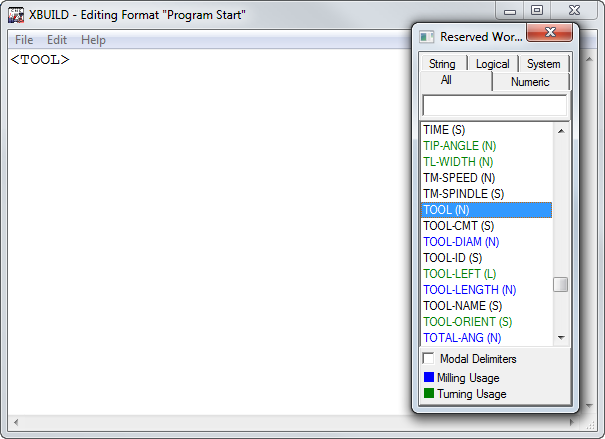Select TOOL-LENGTH (N) reserved word
The image size is (605, 439).
pyautogui.click(x=486, y=290)
